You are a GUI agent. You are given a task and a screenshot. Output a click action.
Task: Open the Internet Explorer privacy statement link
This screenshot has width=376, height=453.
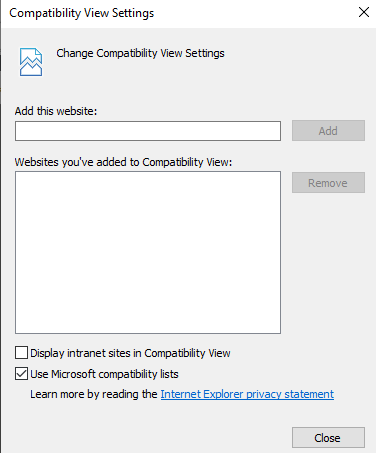point(247,394)
